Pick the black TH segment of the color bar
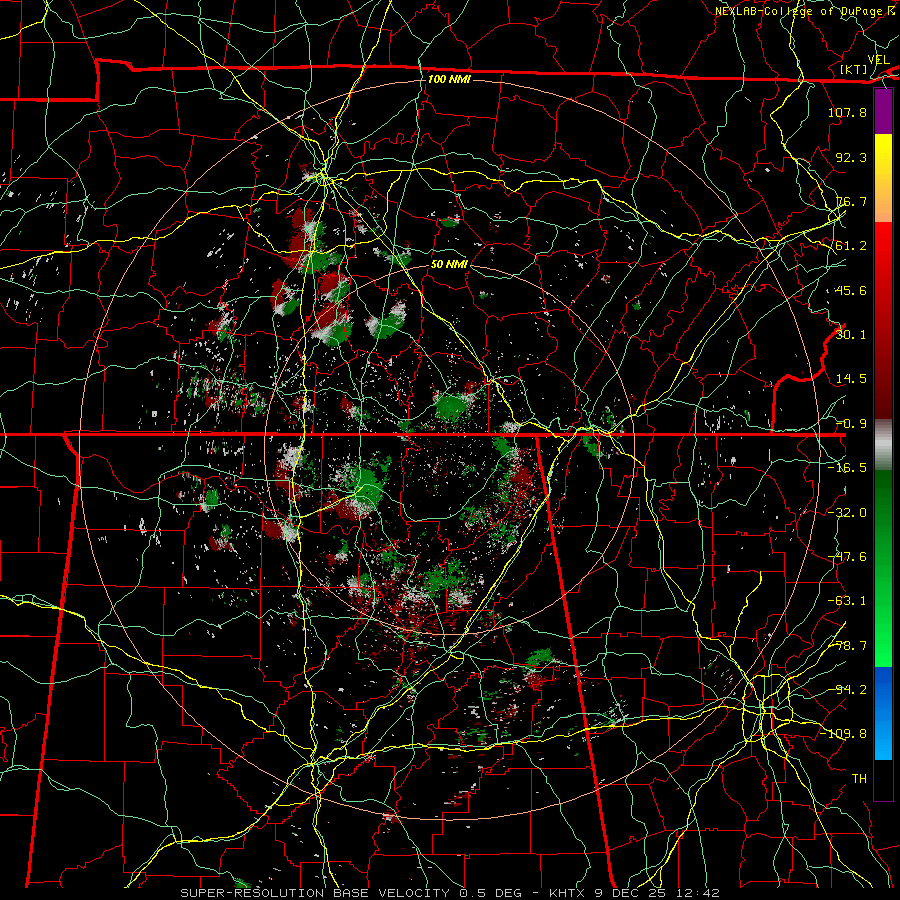Viewport: 900px width, 900px height. (883, 779)
